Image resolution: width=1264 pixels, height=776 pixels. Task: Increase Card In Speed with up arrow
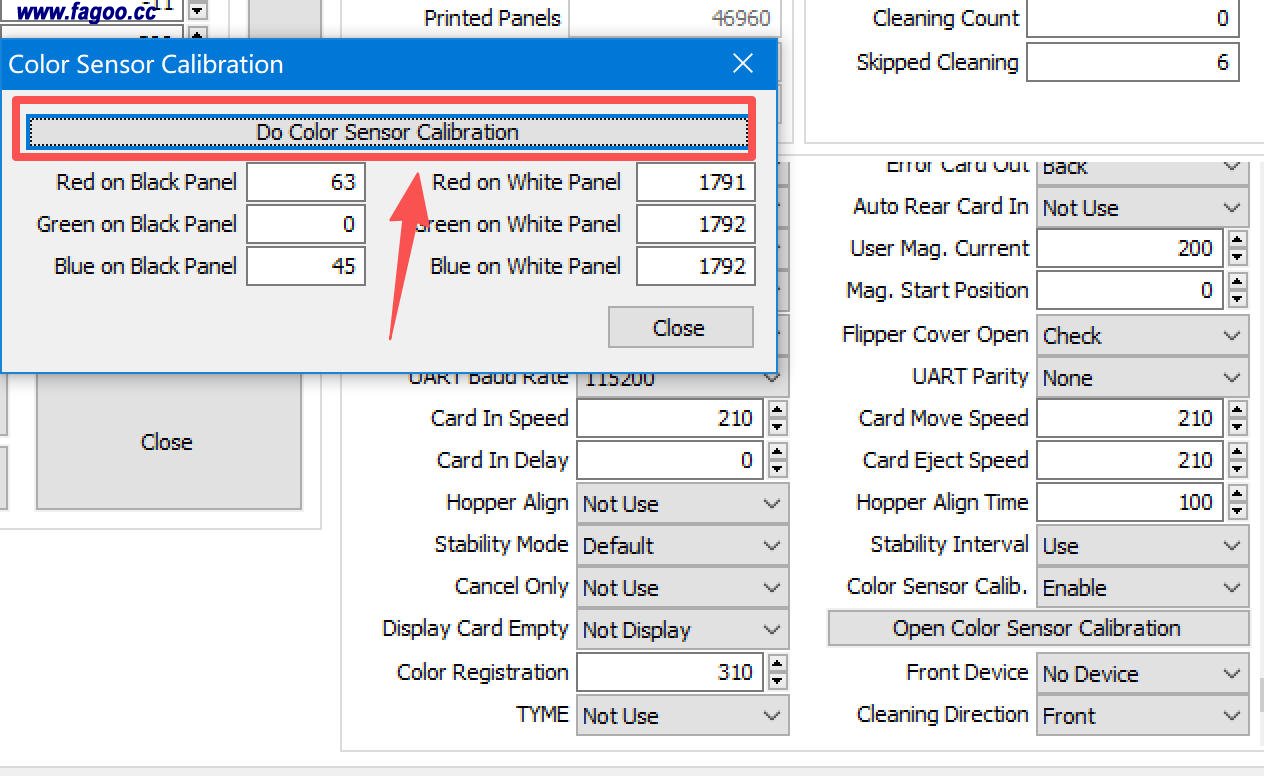click(778, 410)
